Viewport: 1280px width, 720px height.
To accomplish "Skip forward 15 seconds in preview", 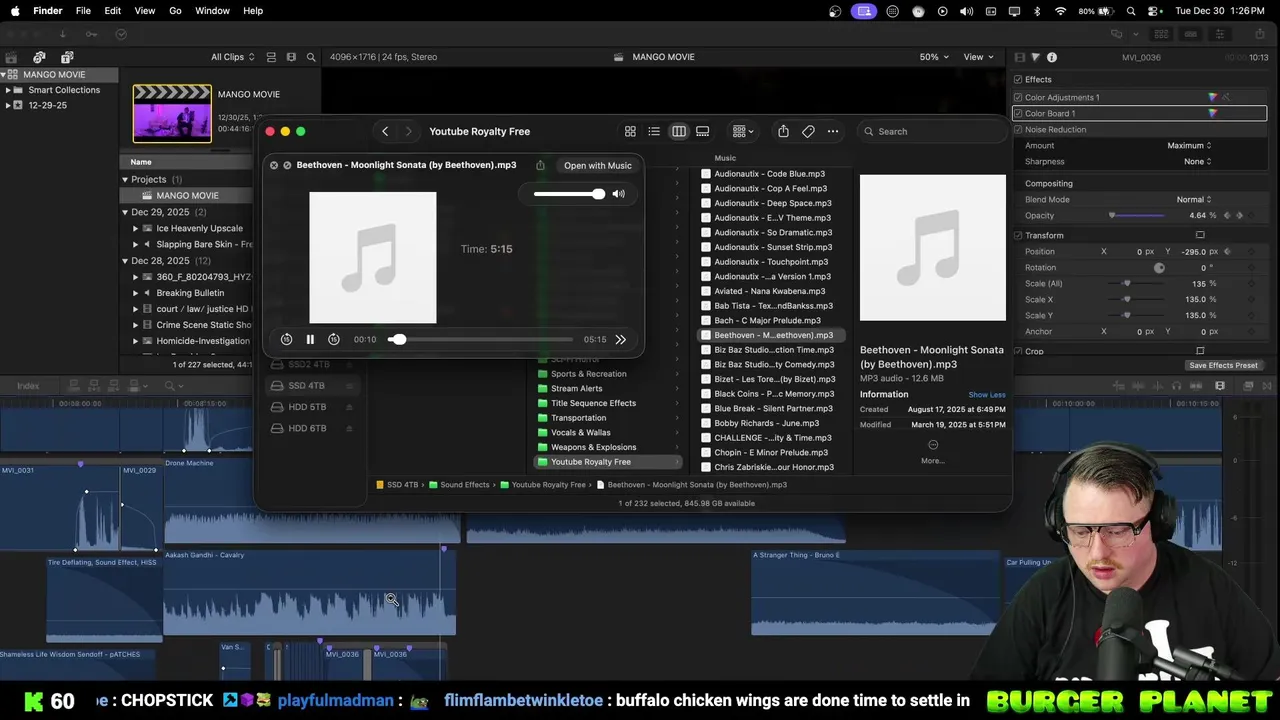I will [x=334, y=340].
